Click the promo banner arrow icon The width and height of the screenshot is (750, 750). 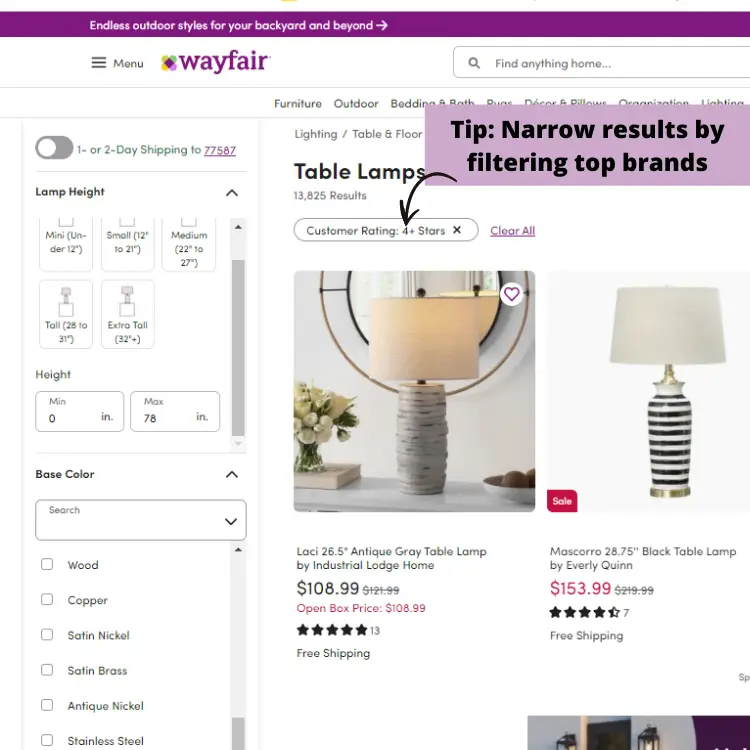click(x=382, y=25)
